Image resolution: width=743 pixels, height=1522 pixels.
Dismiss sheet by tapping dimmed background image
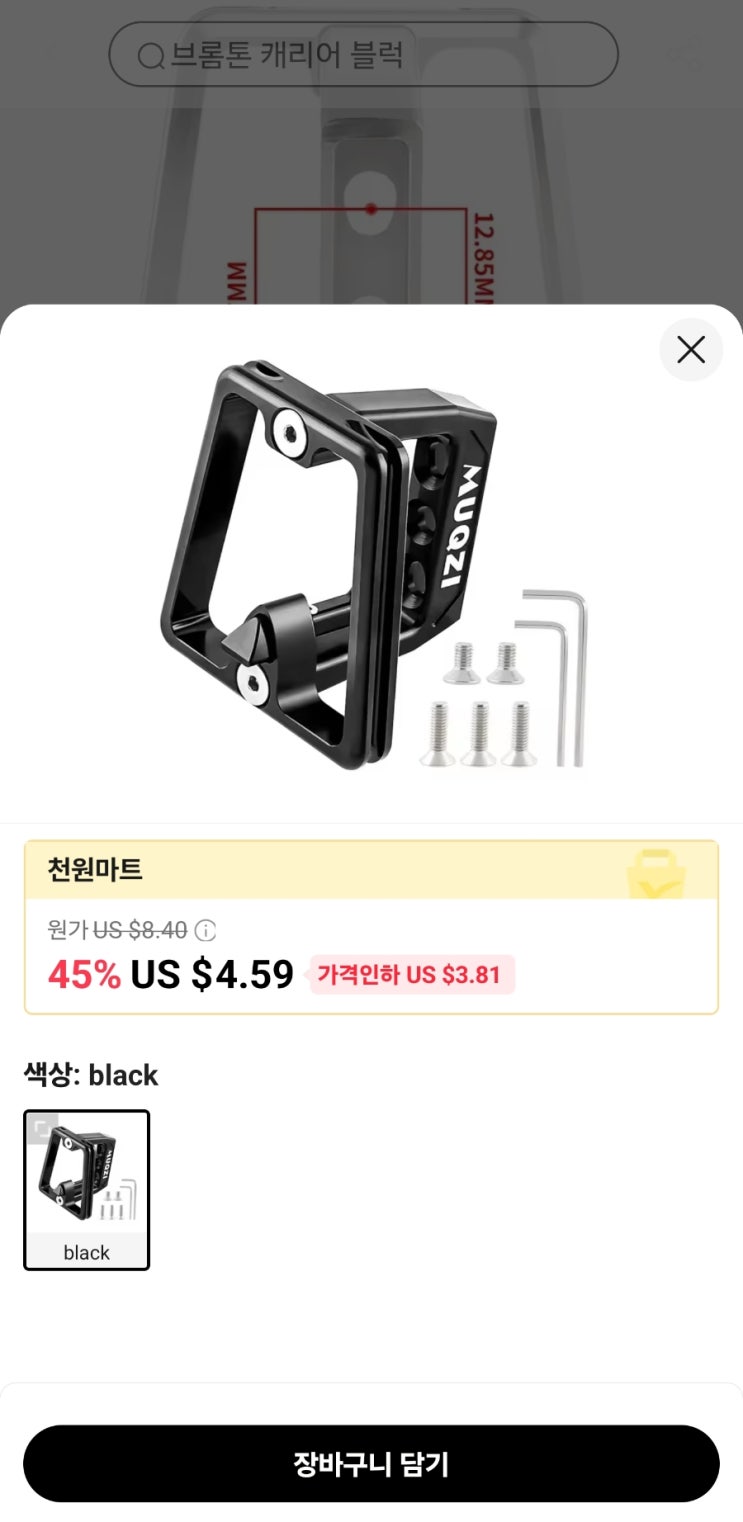pos(371,200)
